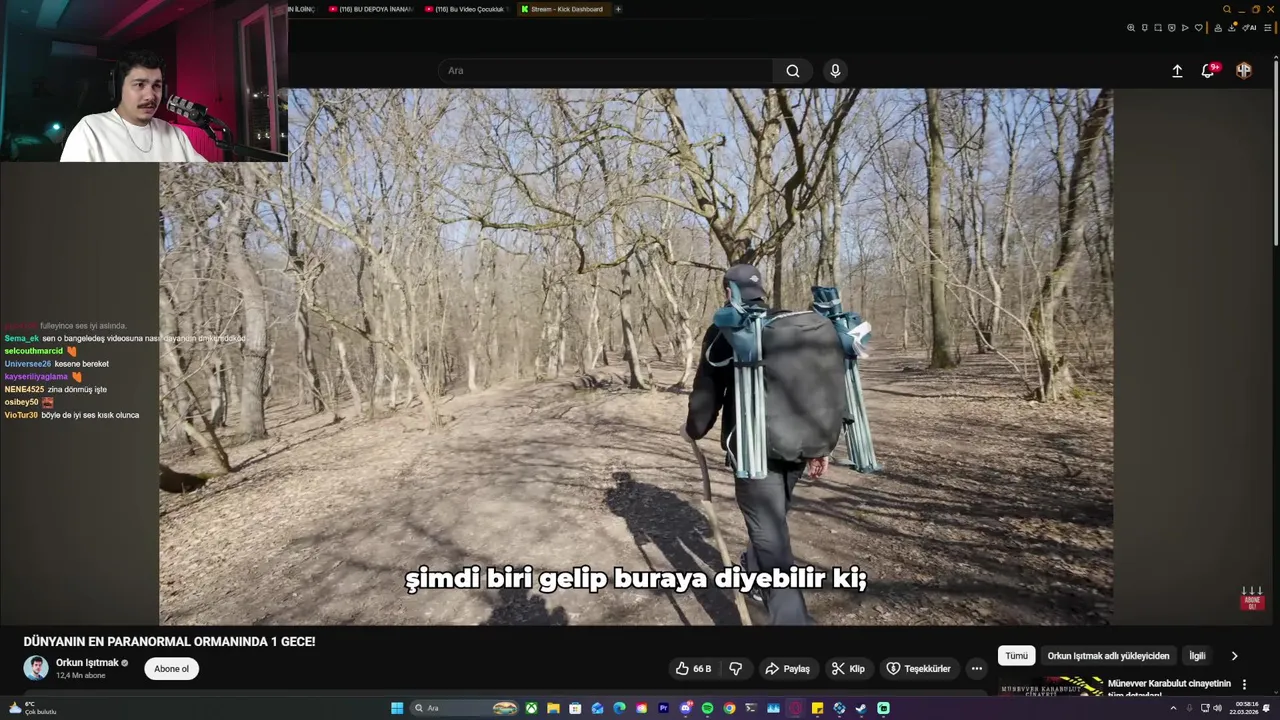Open Spotify from taskbar
Viewport: 1280px width, 720px height.
pos(707,708)
